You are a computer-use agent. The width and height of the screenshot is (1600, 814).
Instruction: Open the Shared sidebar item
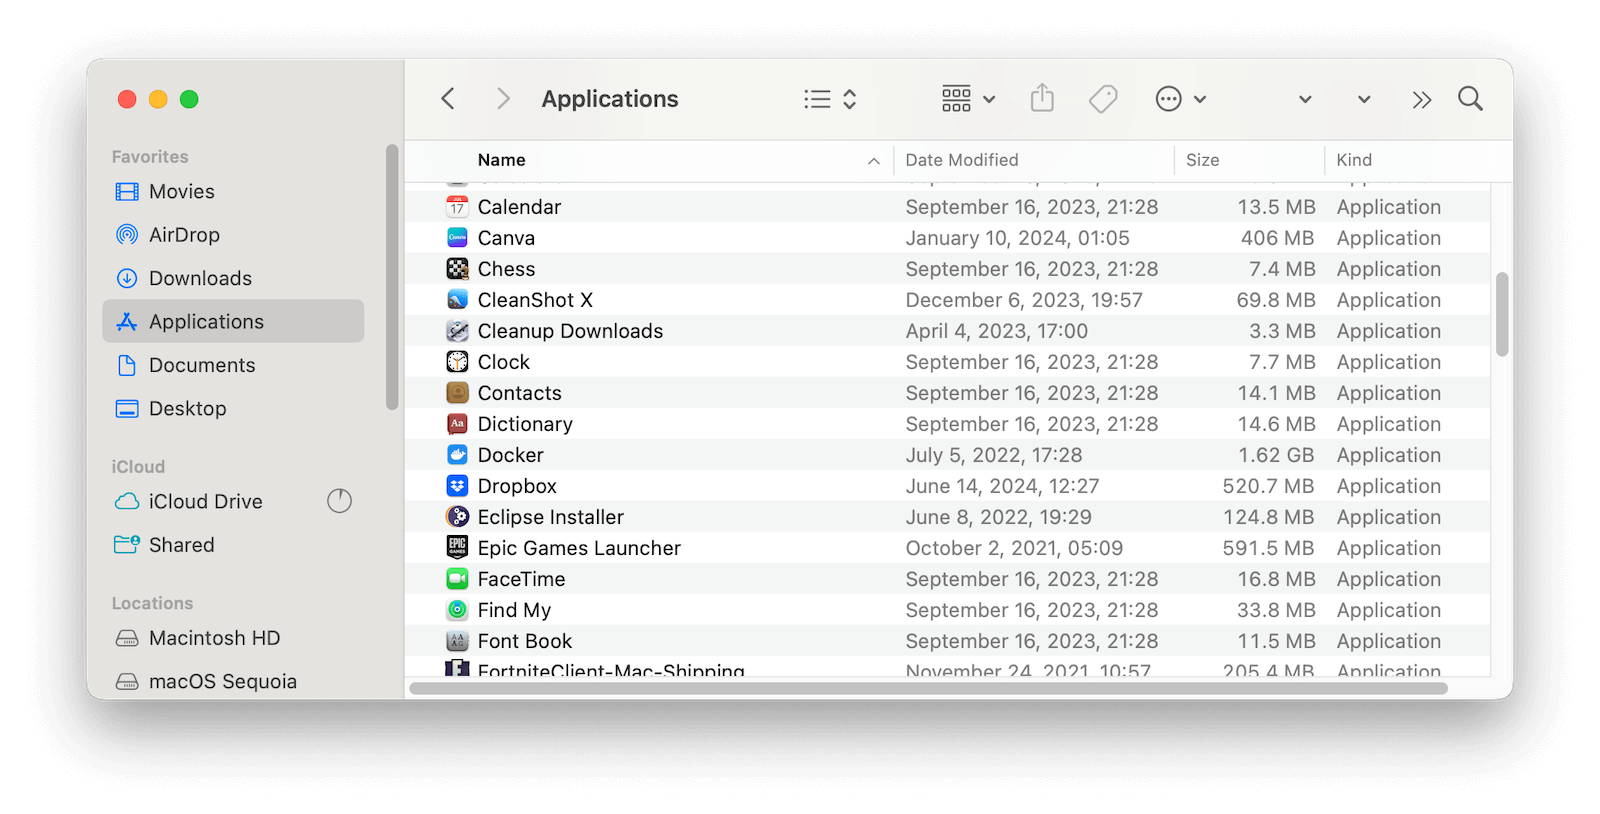233,545
